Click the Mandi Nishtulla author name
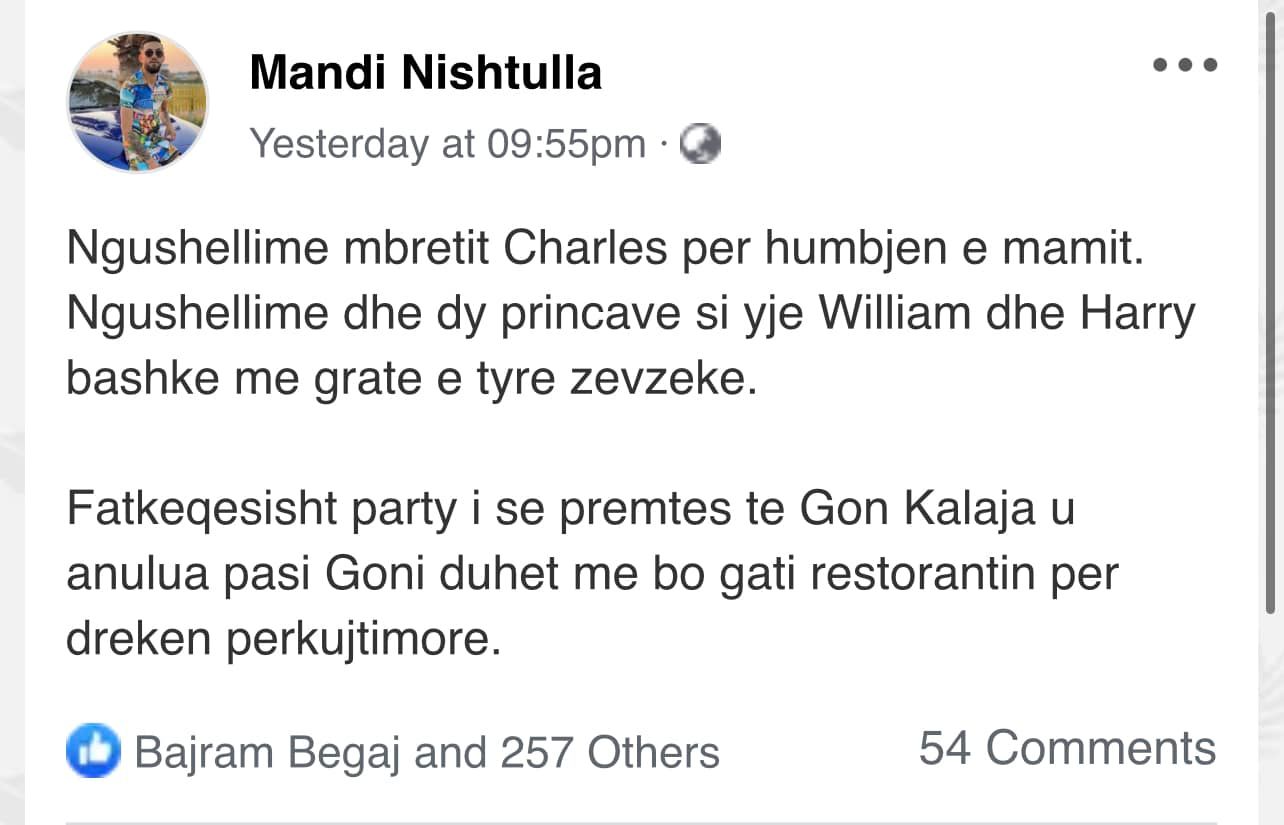The height and width of the screenshot is (825, 1284). point(425,73)
